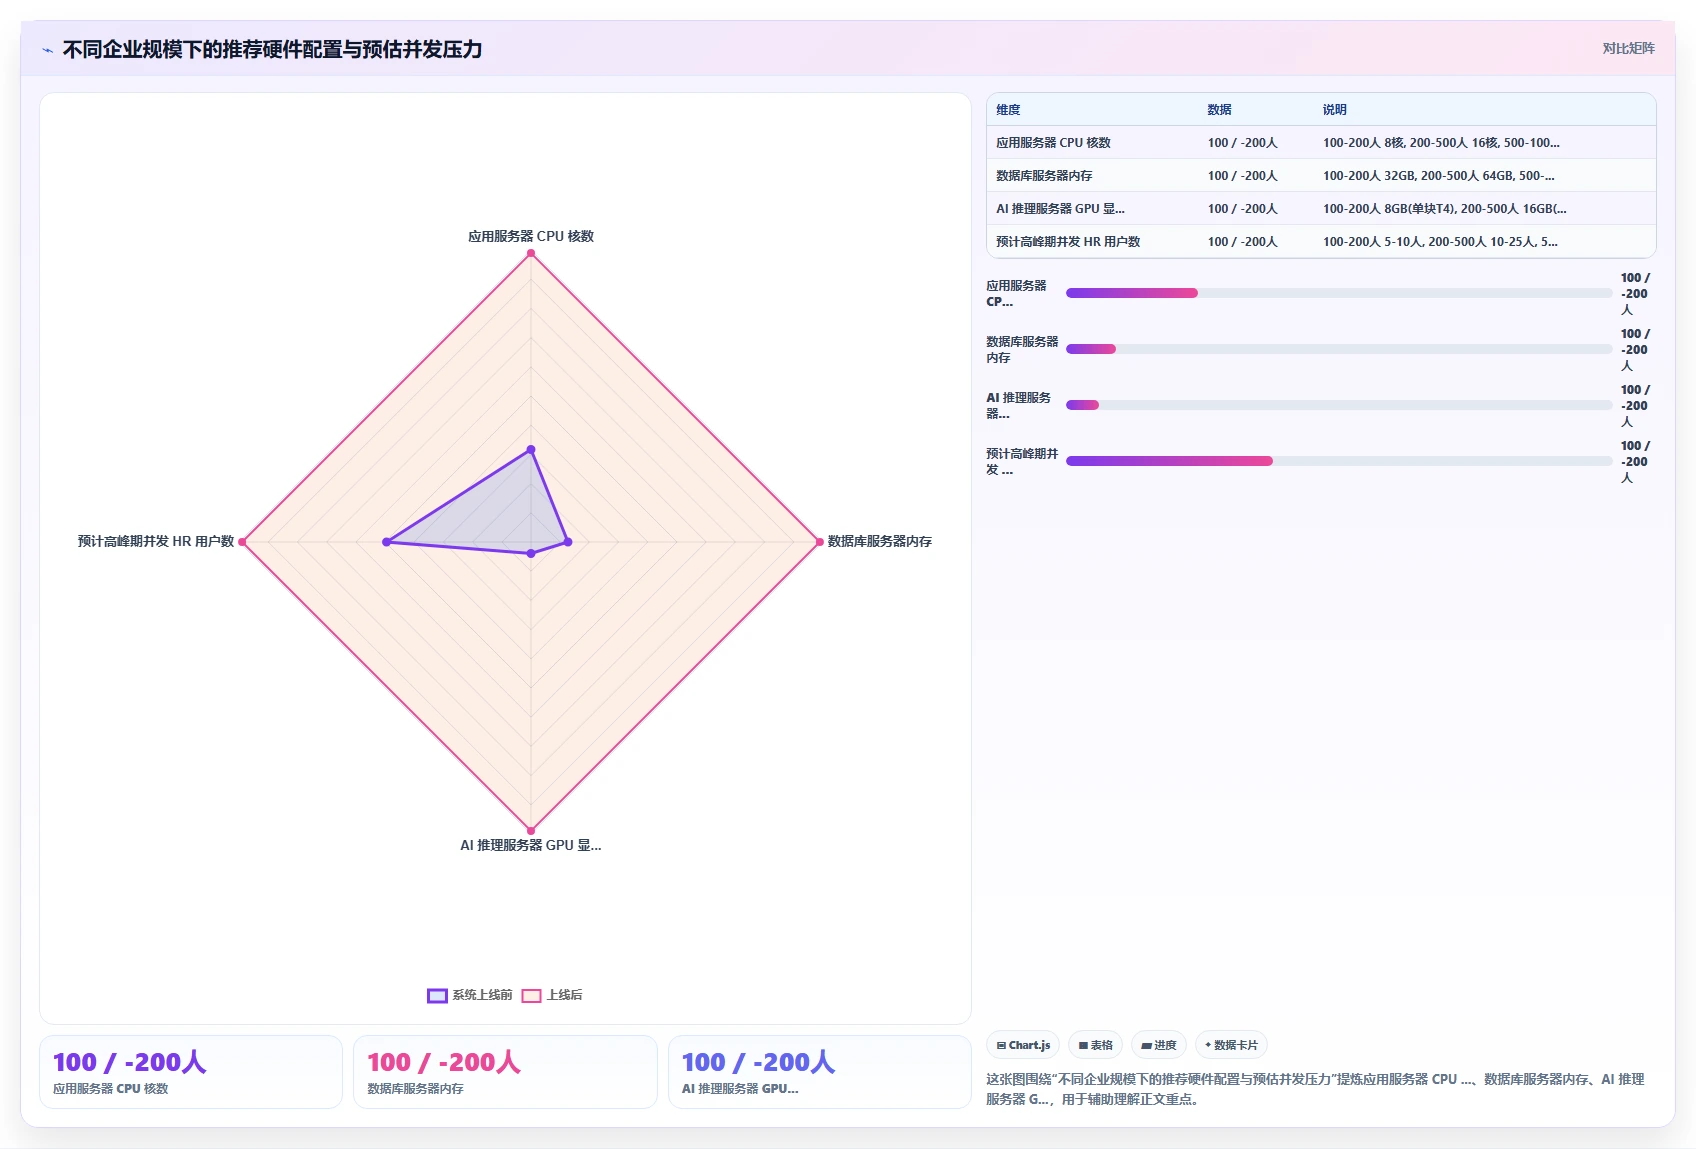Select the AI 推理服务器 GPU 显... table row
This screenshot has height=1149, width=1696.
click(x=1321, y=209)
